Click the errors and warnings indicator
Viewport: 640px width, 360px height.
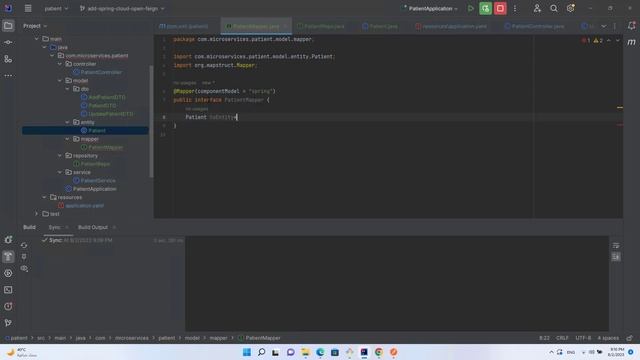(x=592, y=40)
